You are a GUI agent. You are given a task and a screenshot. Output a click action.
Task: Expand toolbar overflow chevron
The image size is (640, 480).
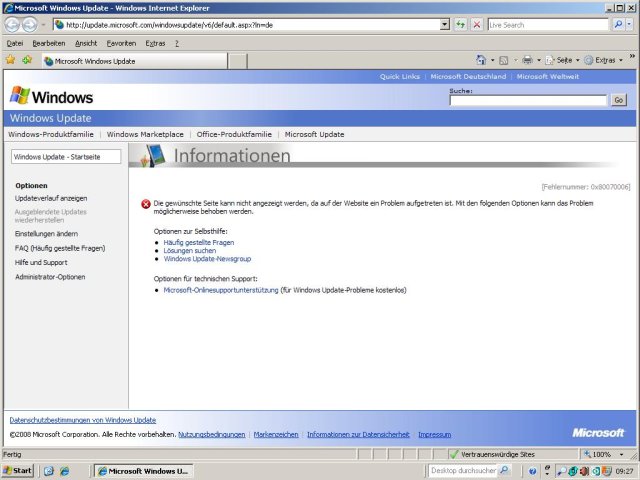tap(632, 56)
